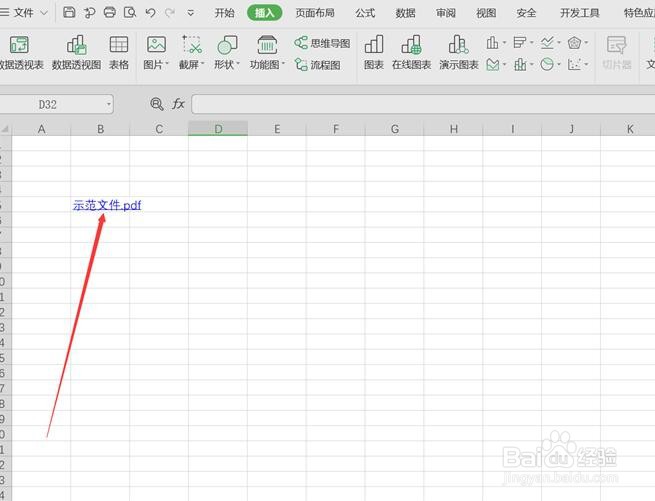
Task: Click the Undo arrow icon
Action: [150, 13]
